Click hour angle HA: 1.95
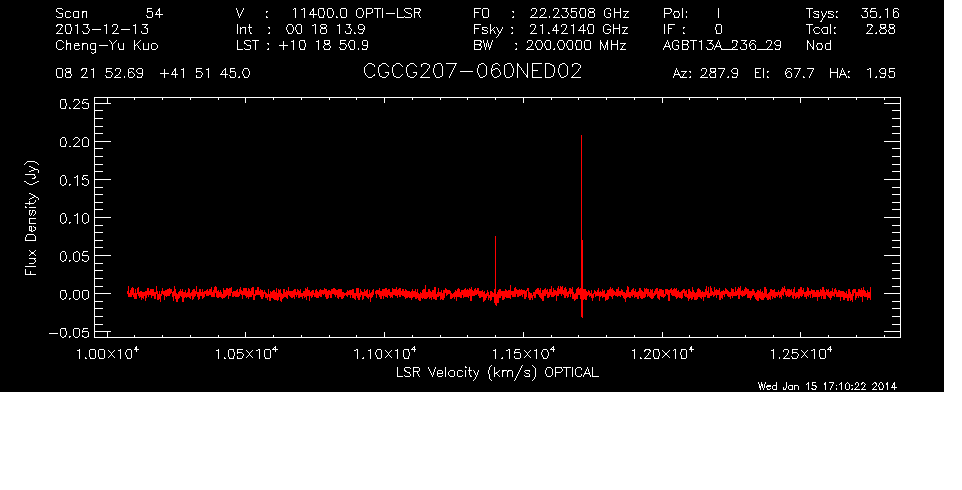Screen dimensions: 962x490 [863, 74]
